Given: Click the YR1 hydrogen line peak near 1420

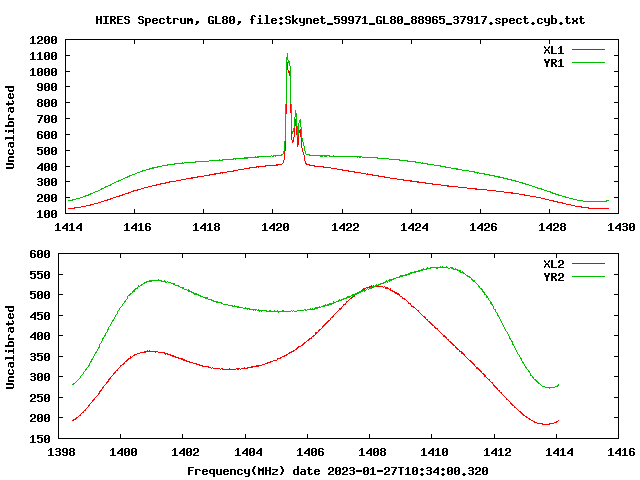Looking at the screenshot, I should pyautogui.click(x=287, y=53).
